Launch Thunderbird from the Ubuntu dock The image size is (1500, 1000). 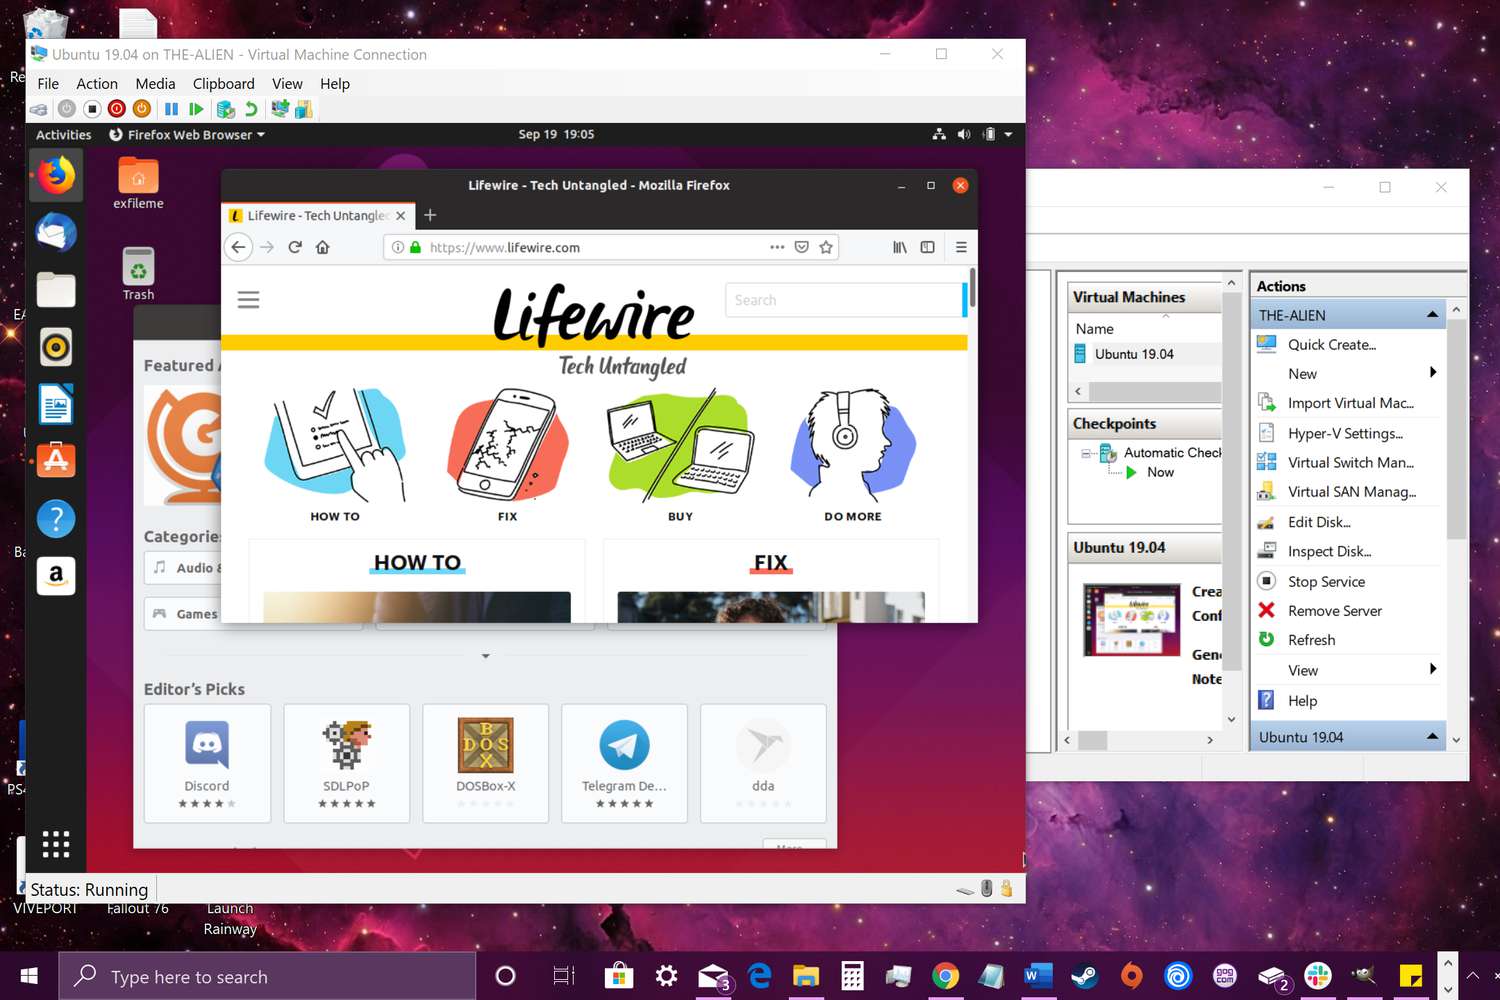pyautogui.click(x=56, y=232)
